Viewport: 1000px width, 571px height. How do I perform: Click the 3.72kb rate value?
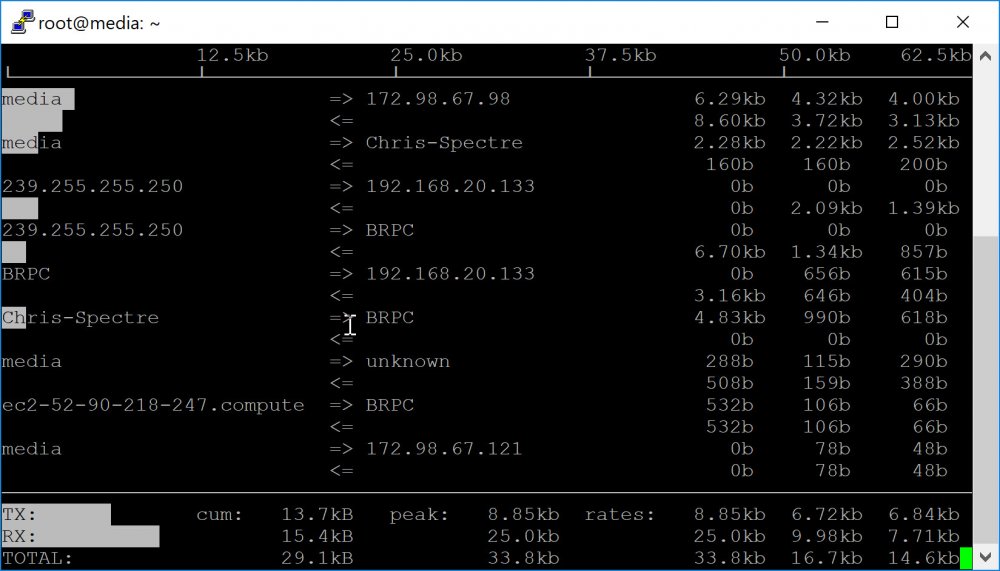click(x=827, y=121)
